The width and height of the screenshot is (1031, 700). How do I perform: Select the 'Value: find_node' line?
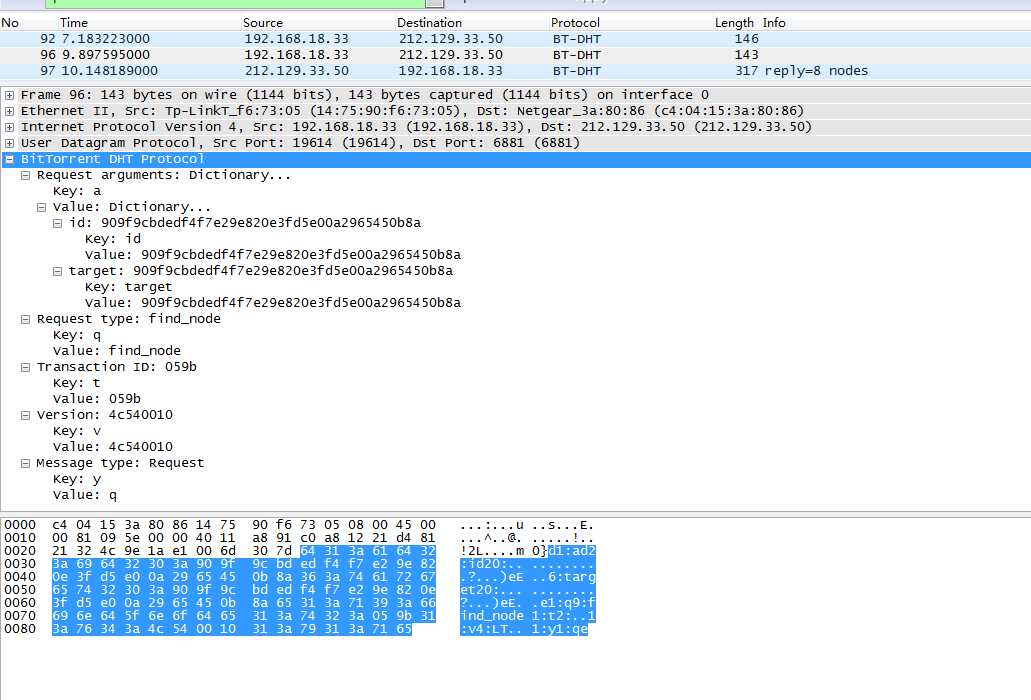pyautogui.click(x=116, y=351)
